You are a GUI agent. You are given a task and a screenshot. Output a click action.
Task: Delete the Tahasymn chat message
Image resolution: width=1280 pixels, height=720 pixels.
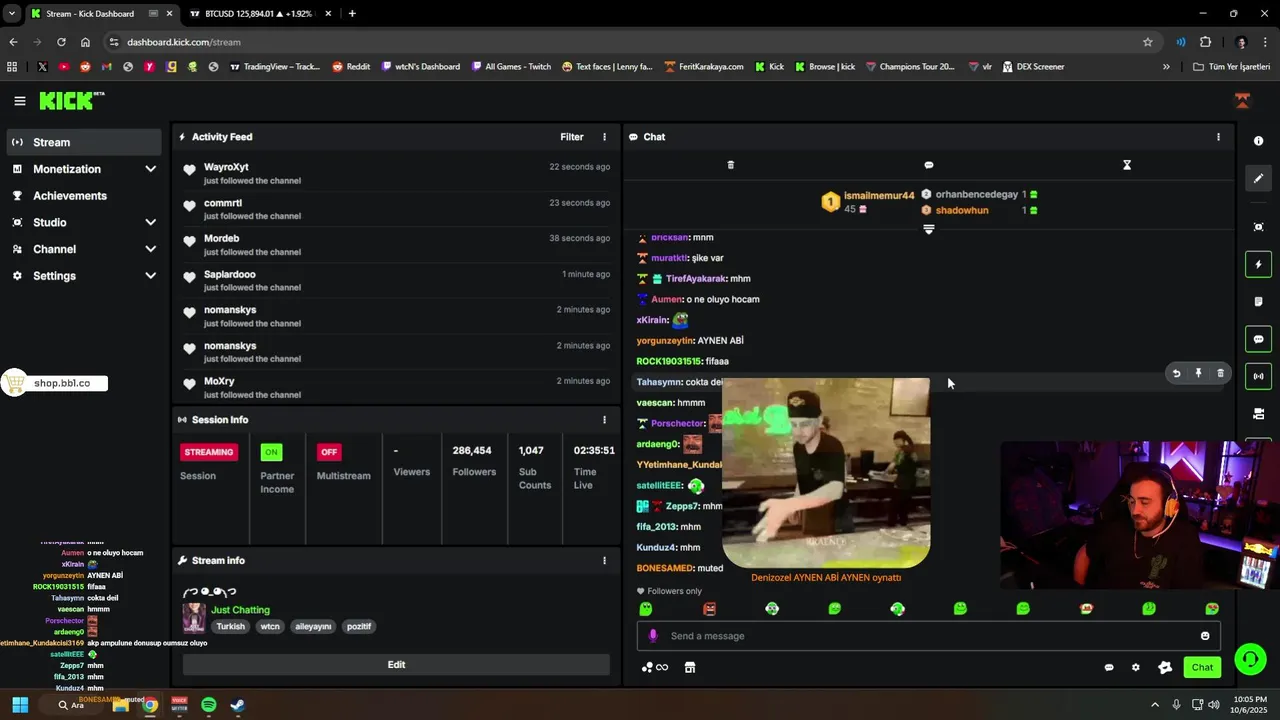tap(1220, 373)
